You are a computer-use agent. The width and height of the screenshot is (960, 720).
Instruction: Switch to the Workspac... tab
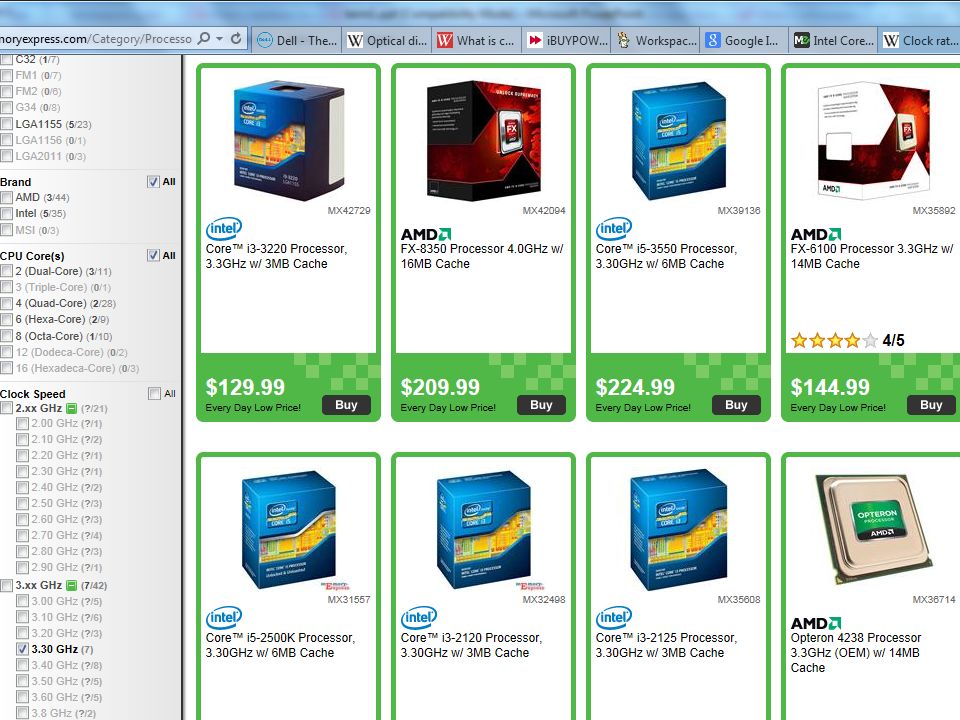tap(657, 41)
